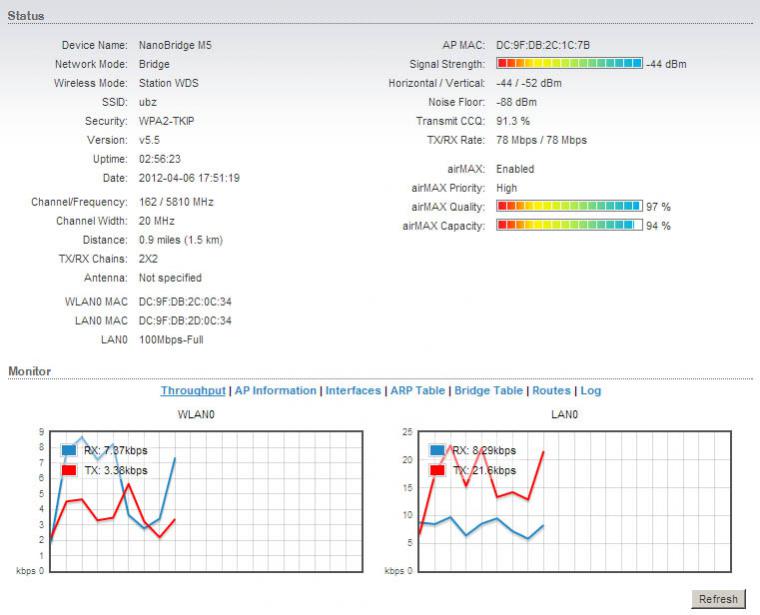760x615 pixels.
Task: Click the LAN0 graph title
Action: coord(564,414)
